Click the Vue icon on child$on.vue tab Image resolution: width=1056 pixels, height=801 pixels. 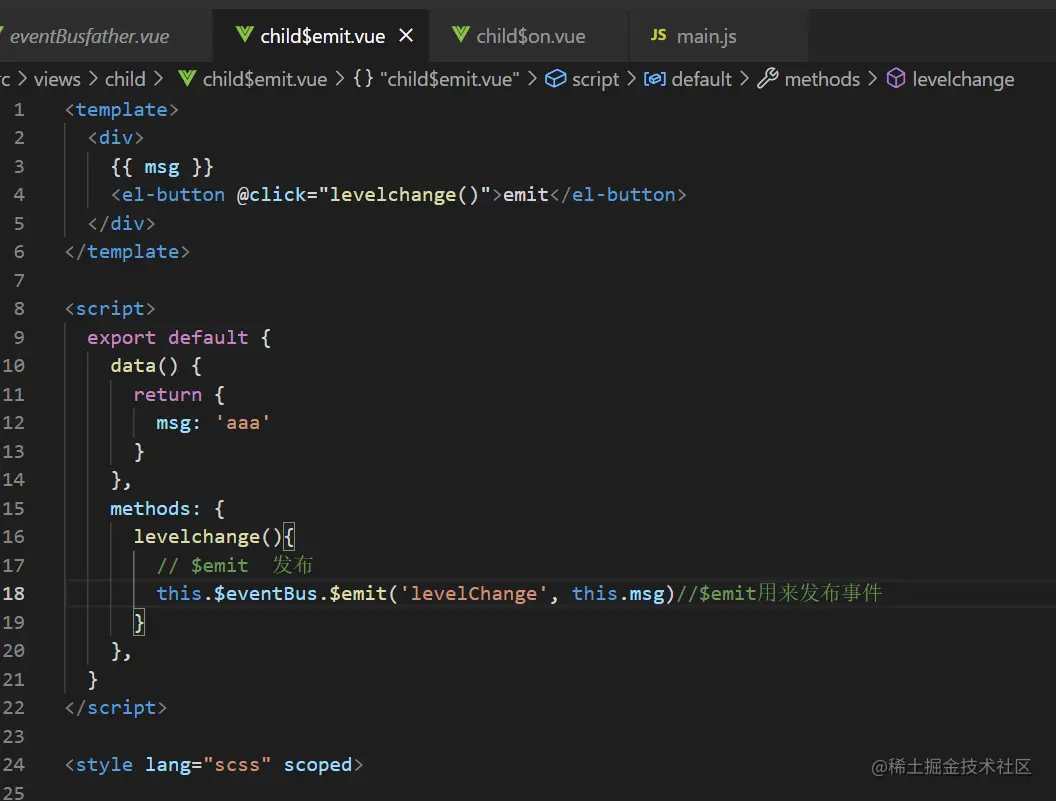pyautogui.click(x=461, y=34)
